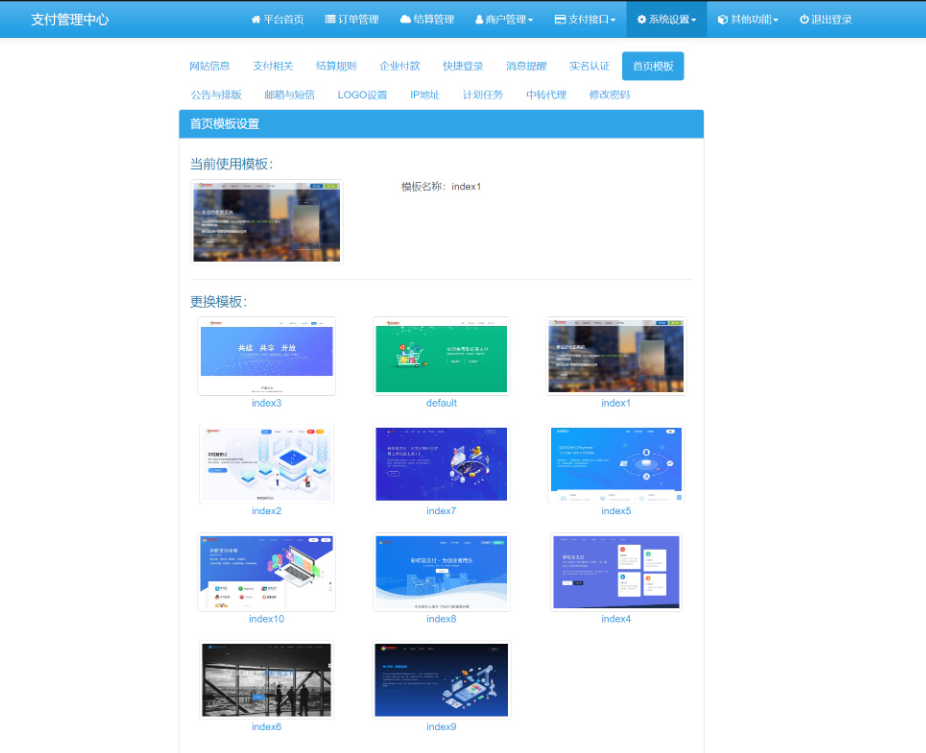Image resolution: width=926 pixels, height=753 pixels.
Task: Open the LOGO设置 tab
Action: pos(362,94)
